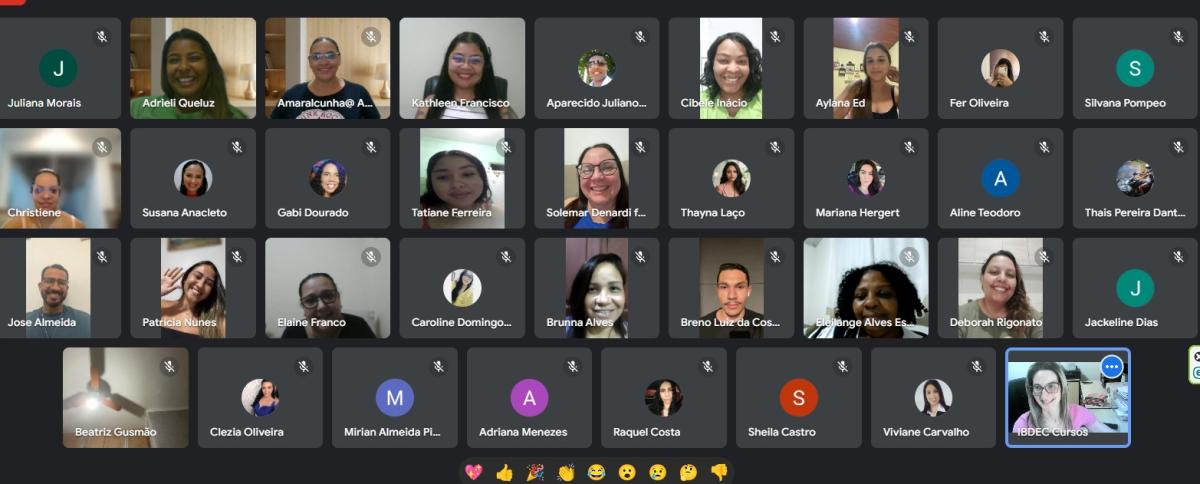Send the thumbs down reaction
Screen dimensions: 1200x484
pyautogui.click(x=718, y=472)
